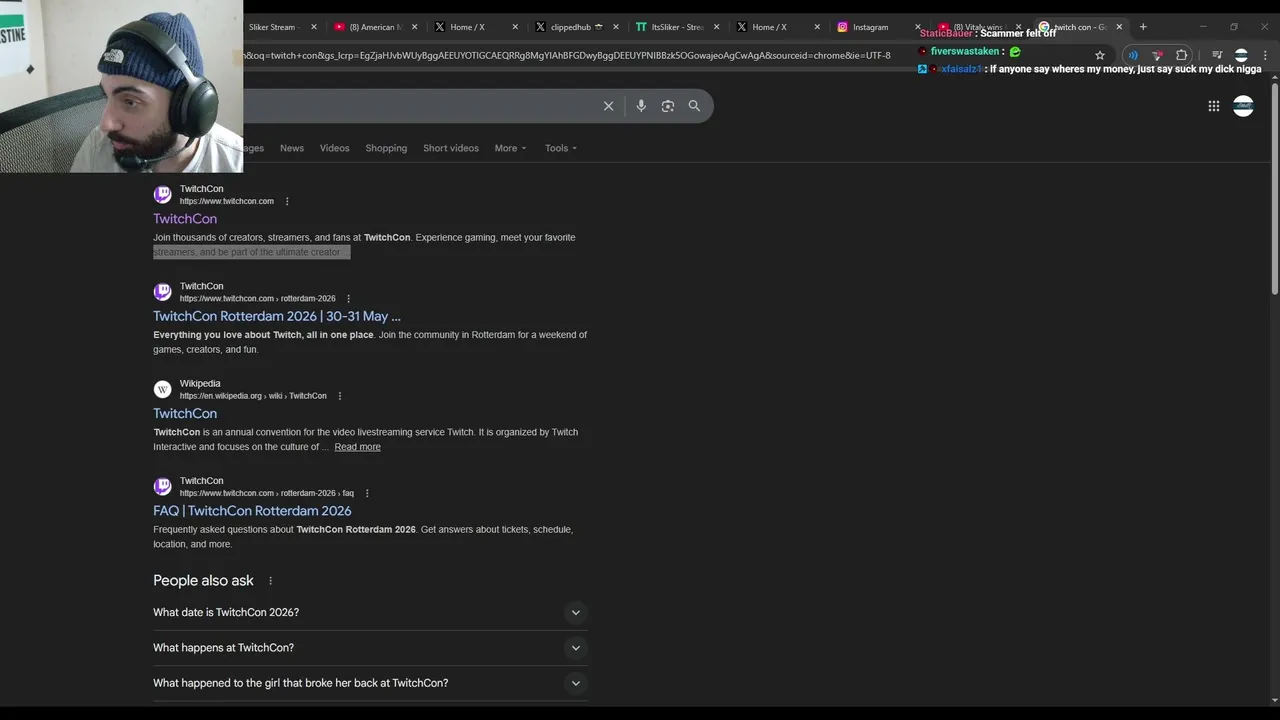Open People also ask options menu
Image resolution: width=1280 pixels, height=720 pixels.
[x=270, y=581]
